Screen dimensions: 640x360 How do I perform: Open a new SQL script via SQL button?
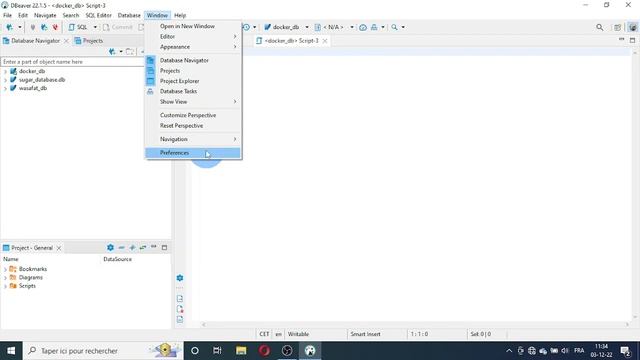[78, 27]
